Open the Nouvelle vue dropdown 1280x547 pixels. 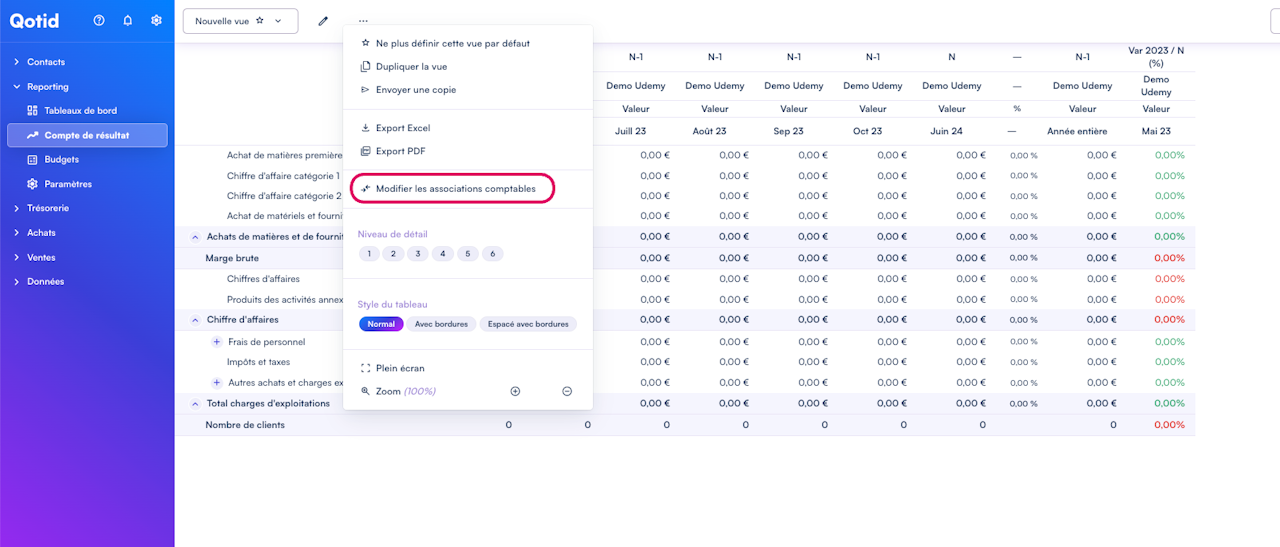click(240, 21)
